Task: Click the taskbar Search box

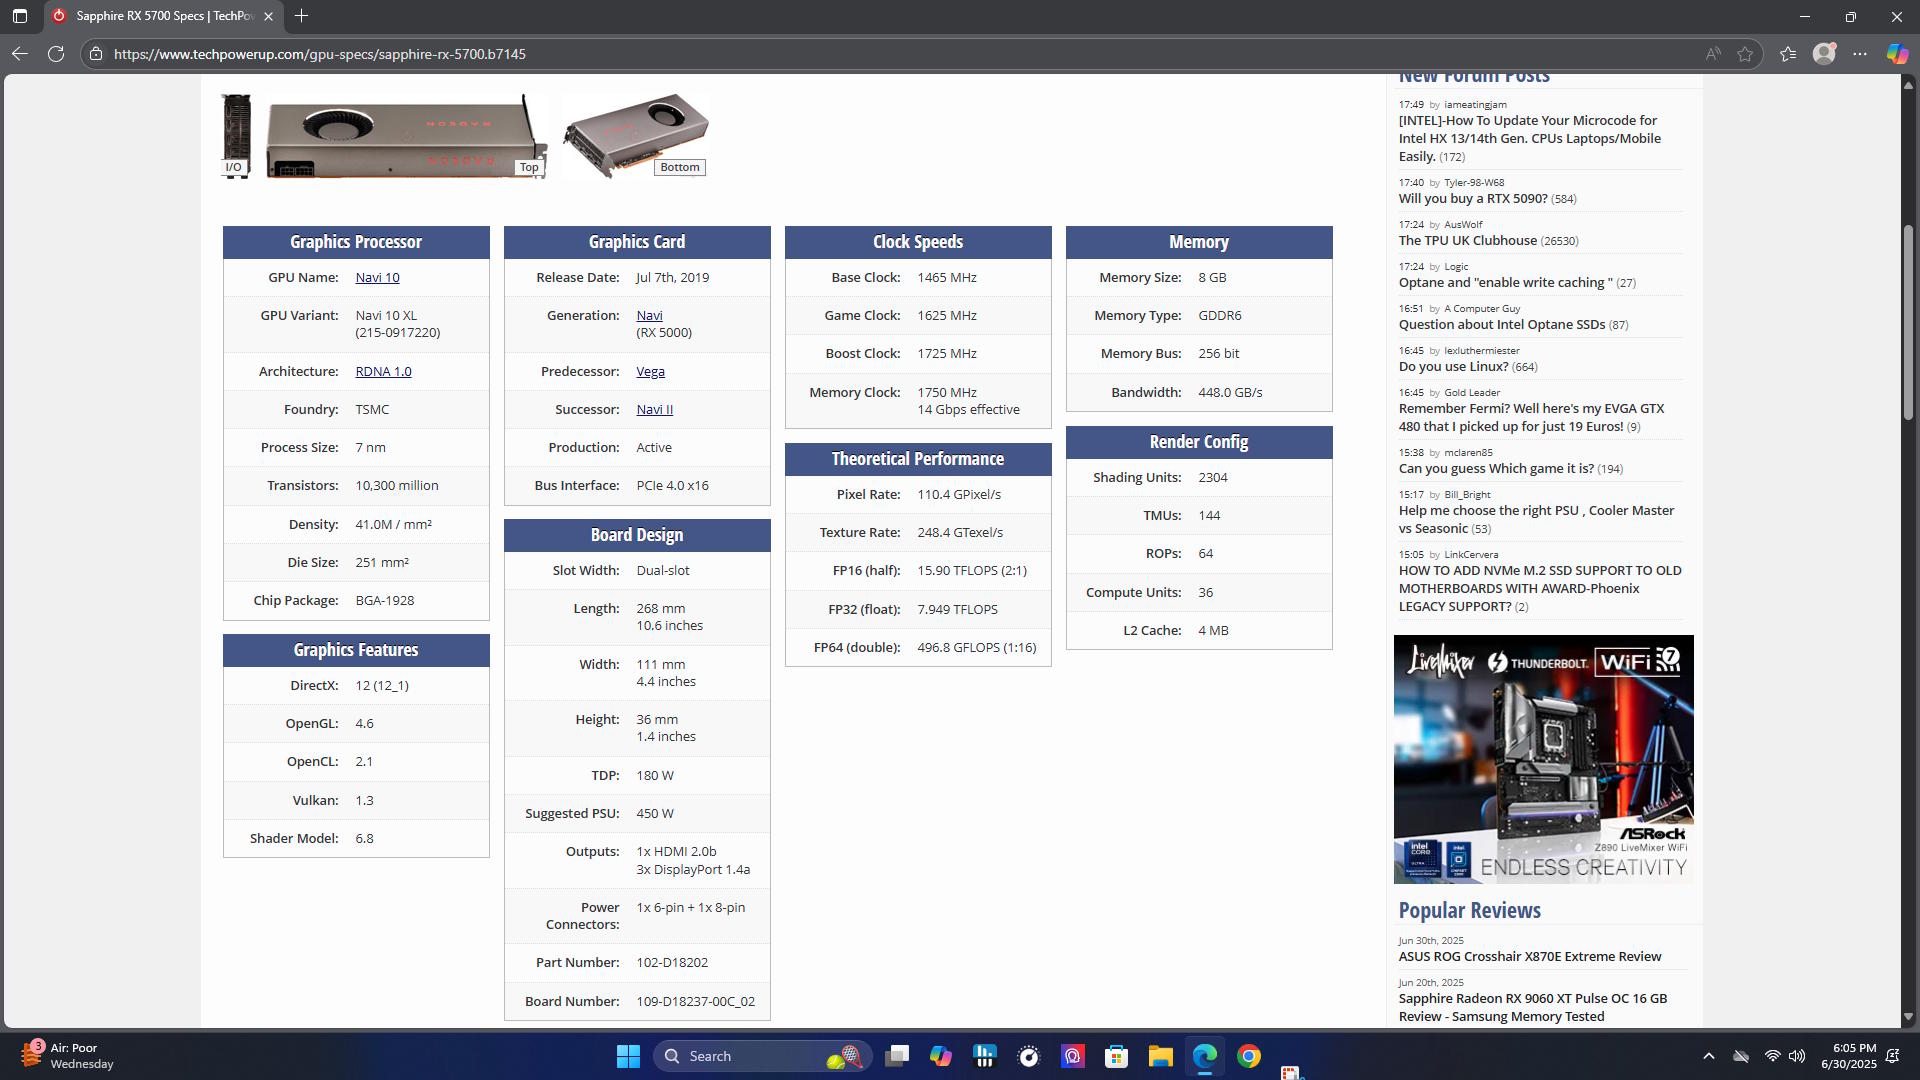Action: click(762, 1056)
